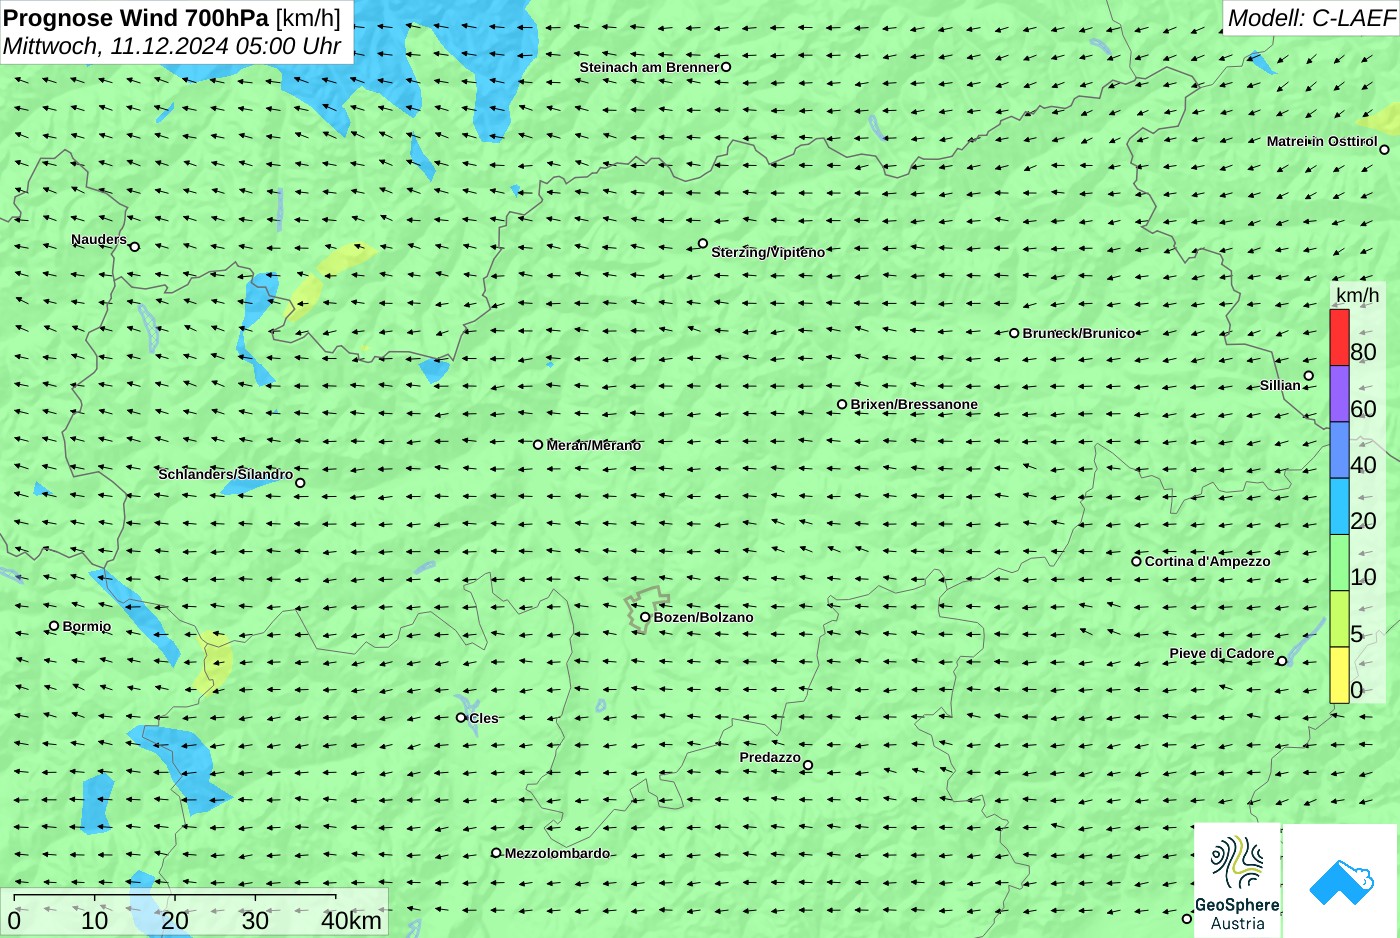Viewport: 1400px width, 938px height.
Task: Click the 'km/h' legend heading
Action: pyautogui.click(x=1357, y=295)
